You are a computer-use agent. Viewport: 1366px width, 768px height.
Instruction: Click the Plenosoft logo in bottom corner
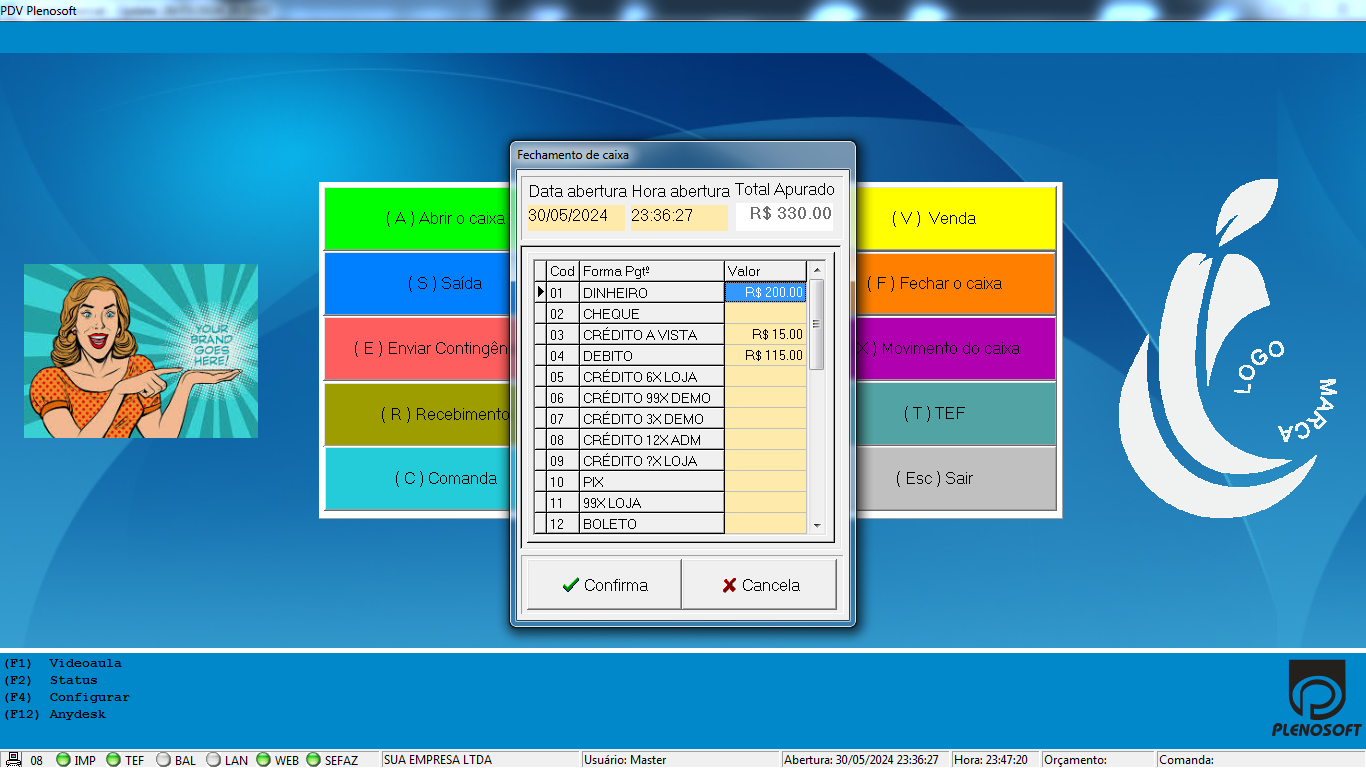click(x=1317, y=698)
